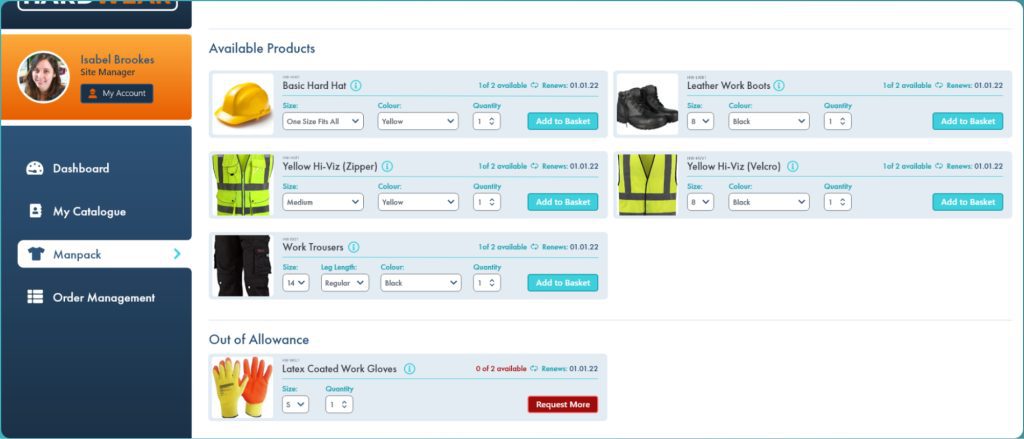Click the Latex Coated Work Gloves thumbnail

(x=242, y=387)
